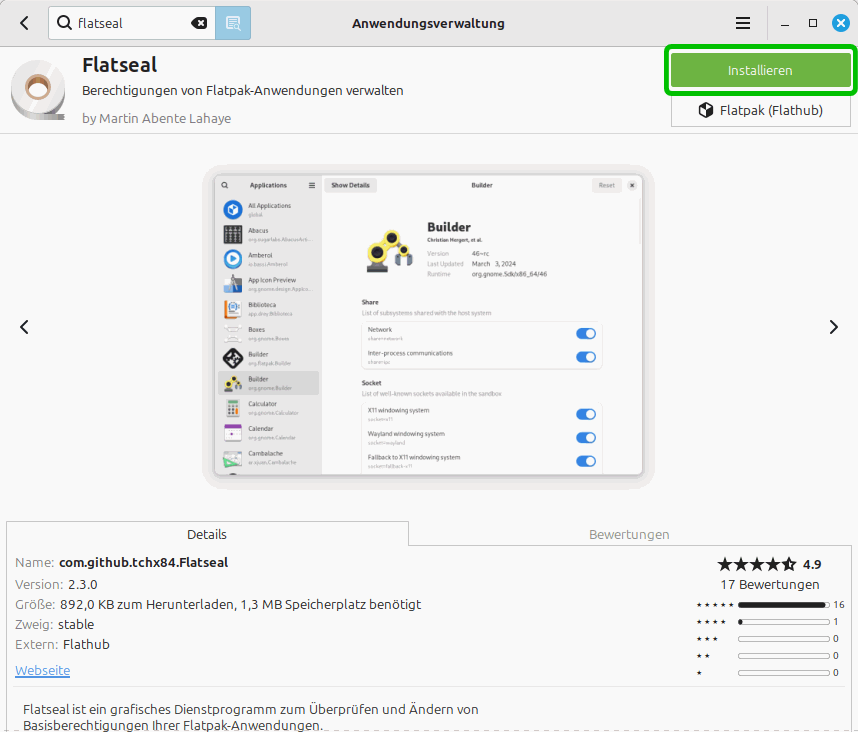Click the five-star rating bar
The image size is (858, 732).
782,605
